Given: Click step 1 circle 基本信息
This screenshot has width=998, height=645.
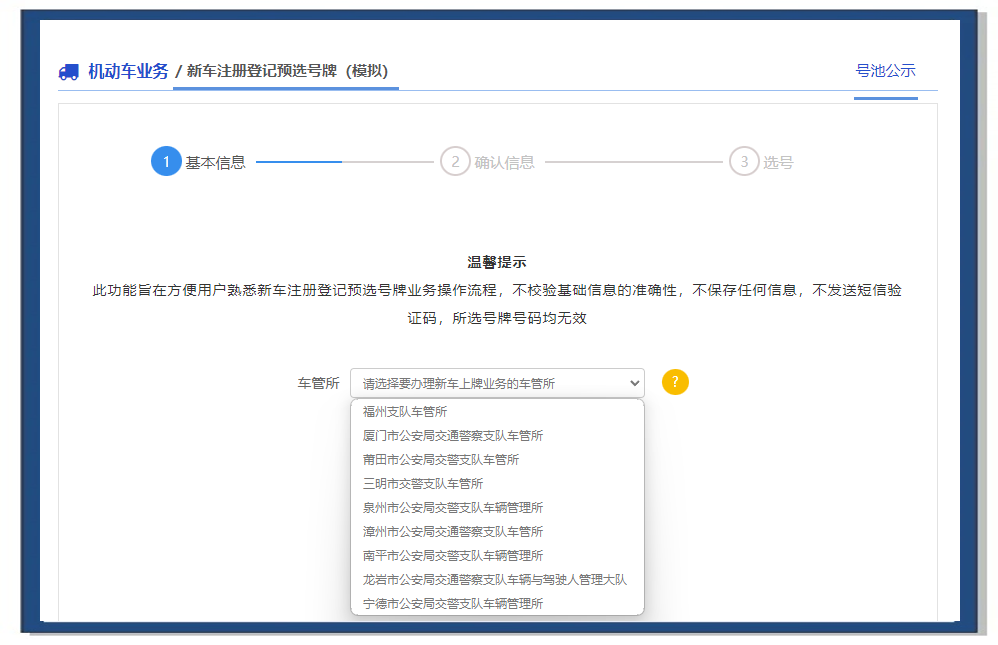Looking at the screenshot, I should coord(166,162).
